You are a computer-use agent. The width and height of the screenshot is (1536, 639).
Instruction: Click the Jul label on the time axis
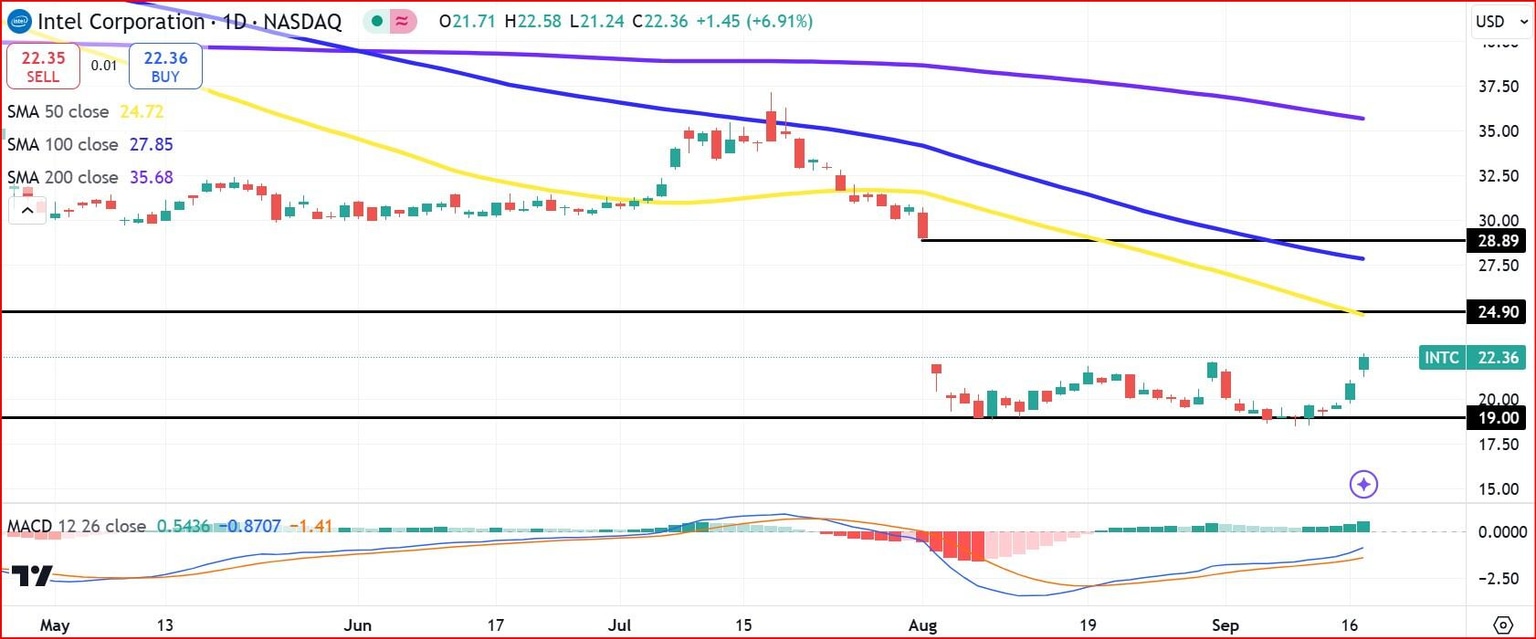[621, 624]
